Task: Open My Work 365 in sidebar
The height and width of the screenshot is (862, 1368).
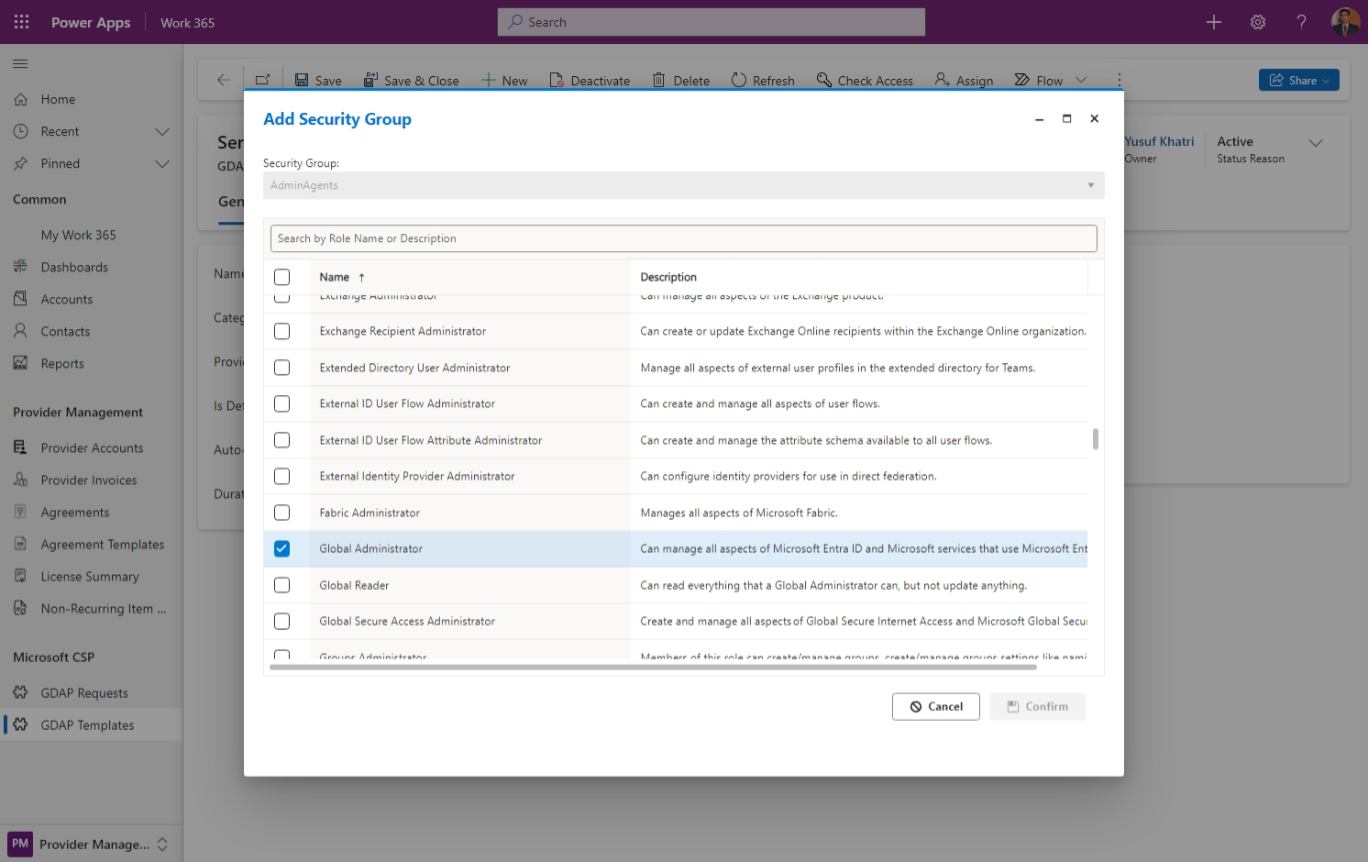Action: (x=78, y=235)
